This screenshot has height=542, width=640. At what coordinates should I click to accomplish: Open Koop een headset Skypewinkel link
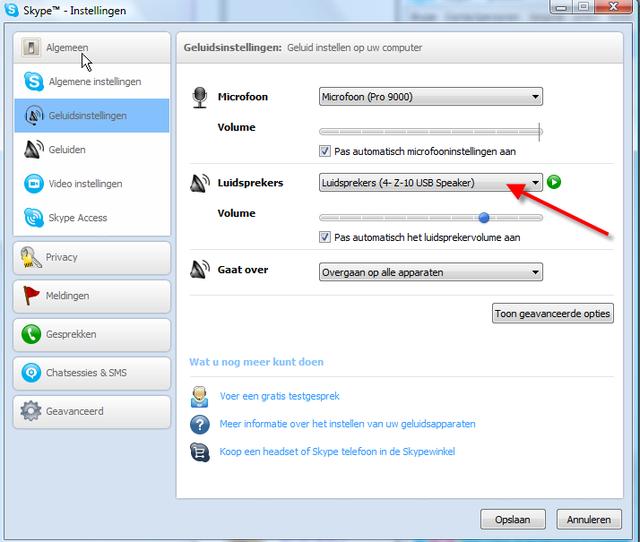coord(337,452)
